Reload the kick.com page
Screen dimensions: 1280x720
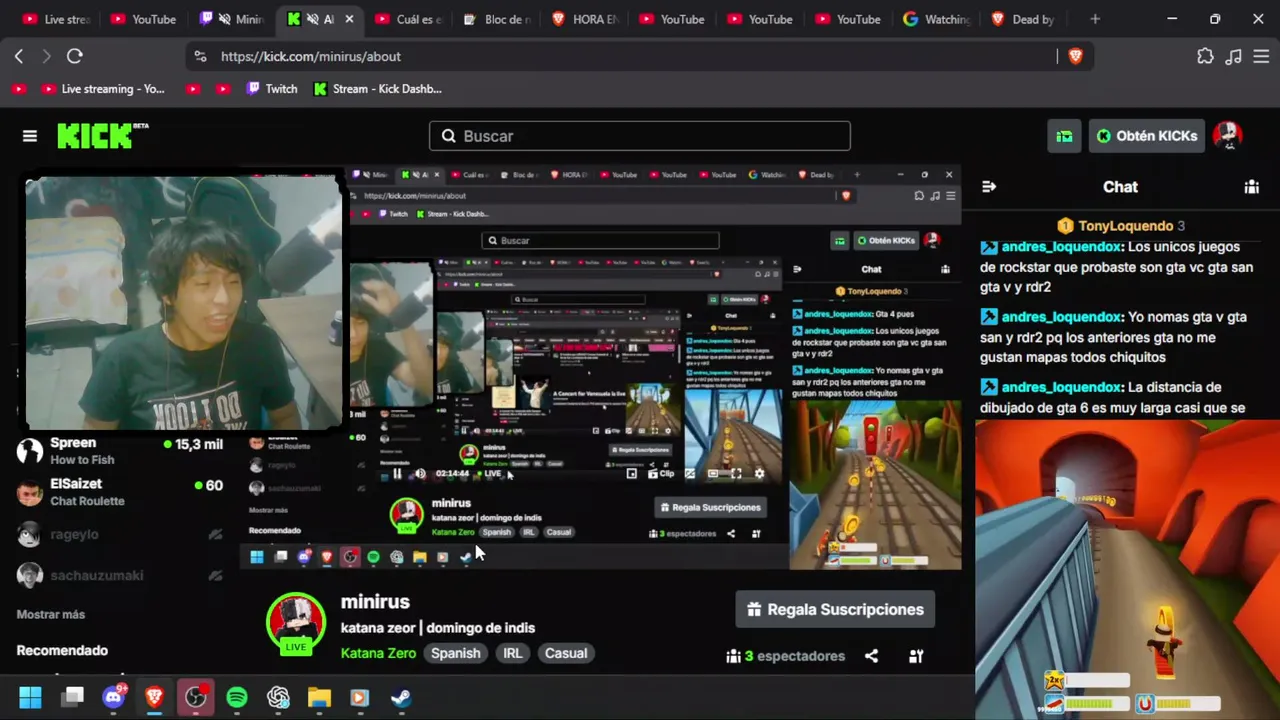[x=74, y=57]
